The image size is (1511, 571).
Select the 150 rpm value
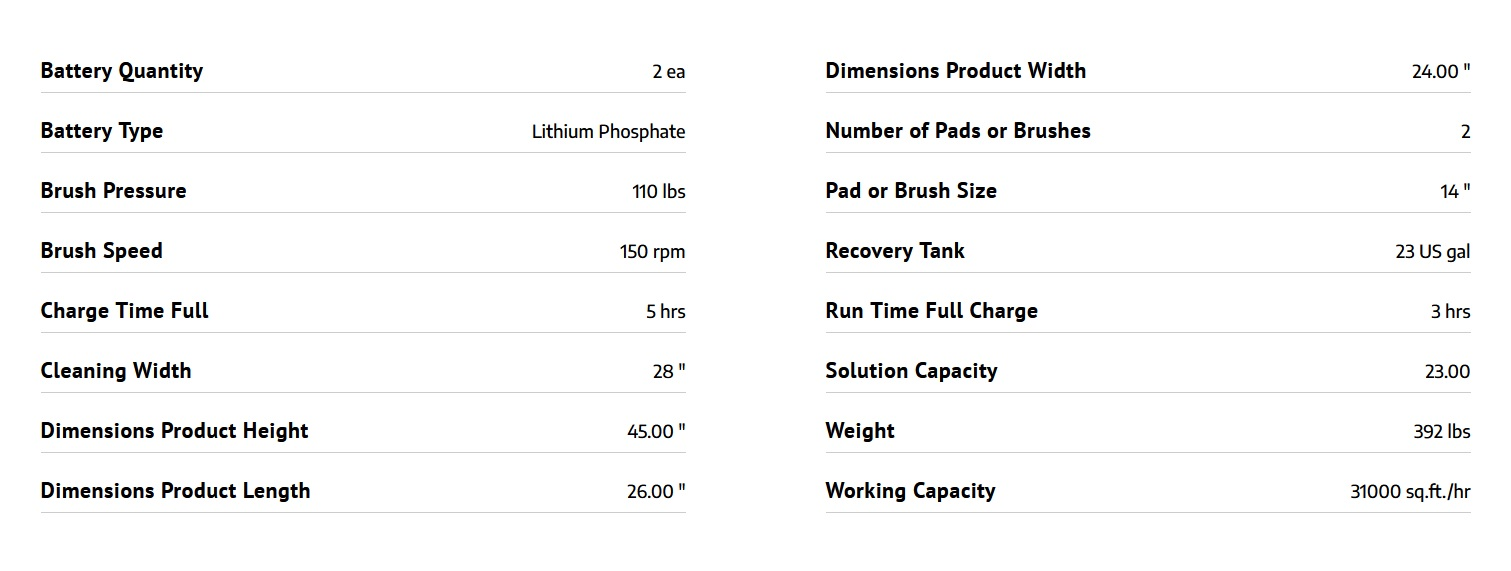[x=652, y=251]
